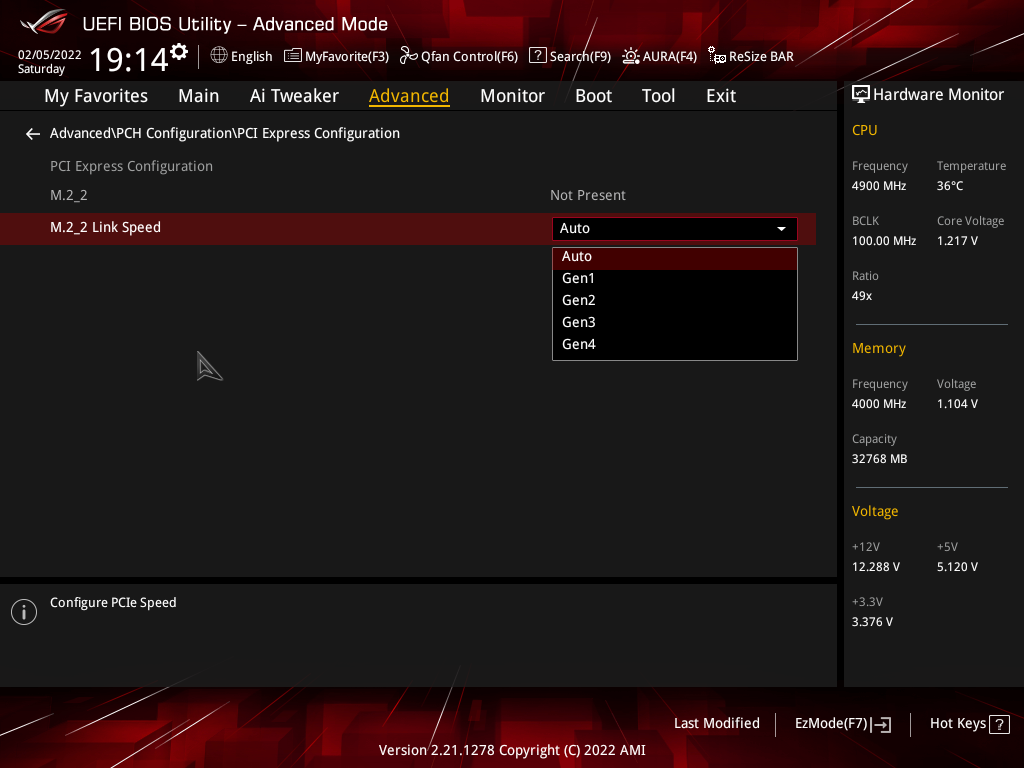Click the Core Voltage value 1.217 V
The height and width of the screenshot is (768, 1024).
pyautogui.click(x=957, y=241)
